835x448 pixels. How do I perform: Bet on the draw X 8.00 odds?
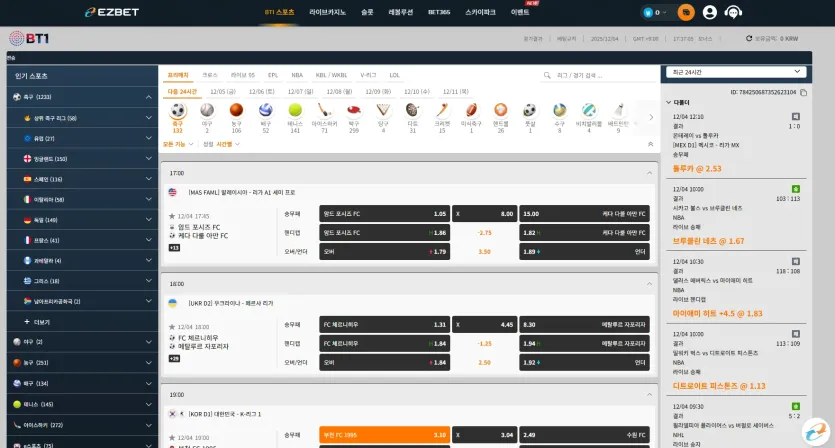point(485,214)
